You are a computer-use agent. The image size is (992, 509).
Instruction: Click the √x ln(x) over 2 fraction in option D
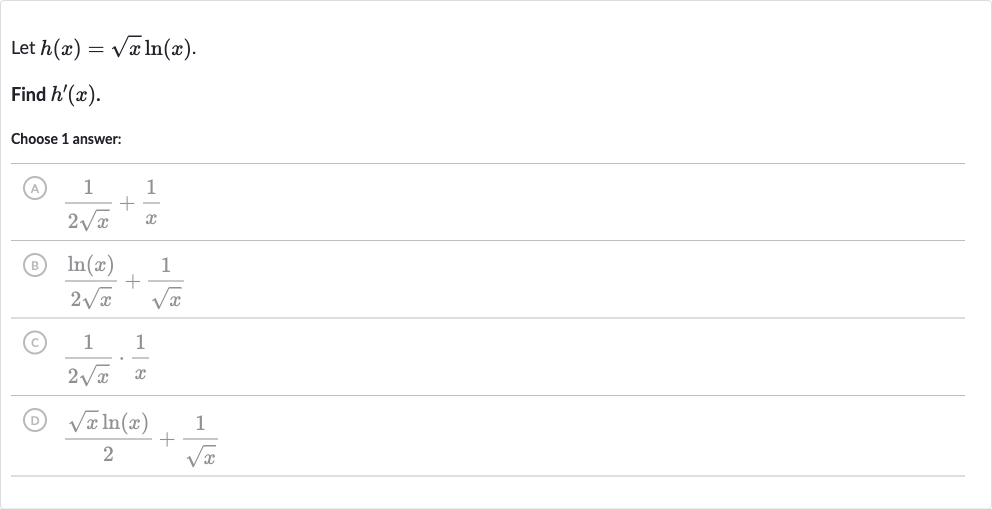(x=108, y=437)
